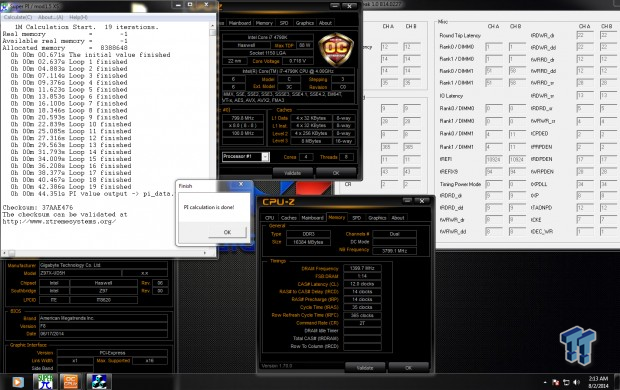Click the Super PI horizontal scrollbar left arrow
620x390 pixels.
point(4,253)
